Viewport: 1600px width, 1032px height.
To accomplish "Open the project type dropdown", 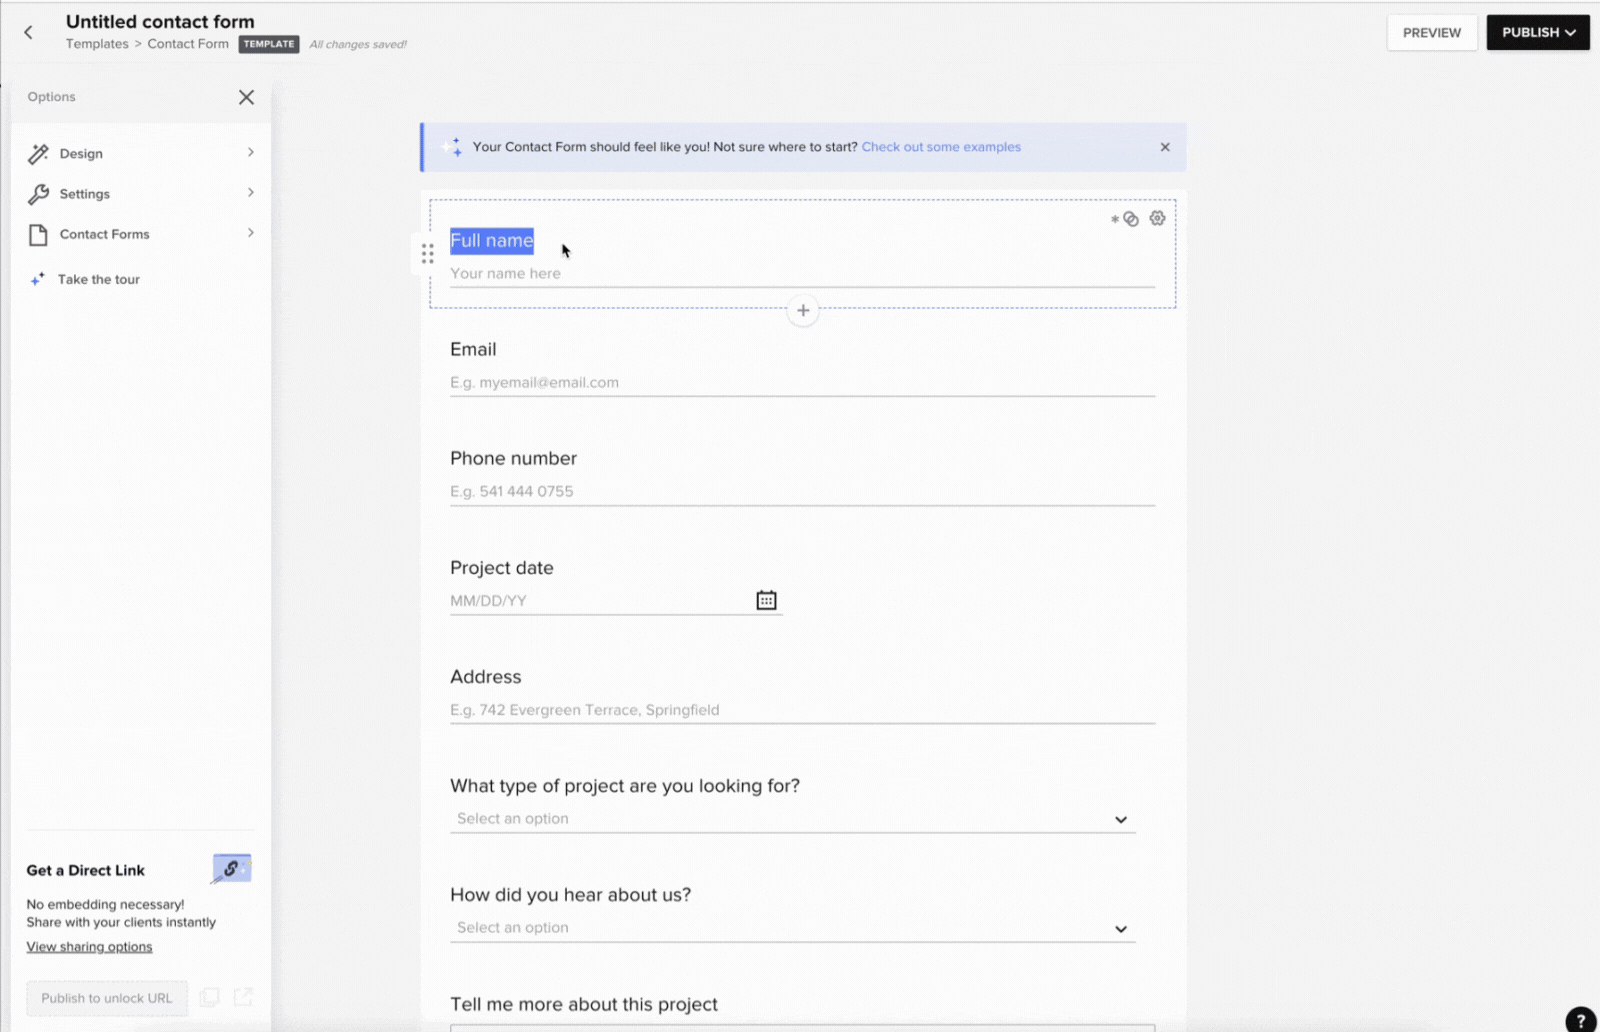I will (792, 819).
